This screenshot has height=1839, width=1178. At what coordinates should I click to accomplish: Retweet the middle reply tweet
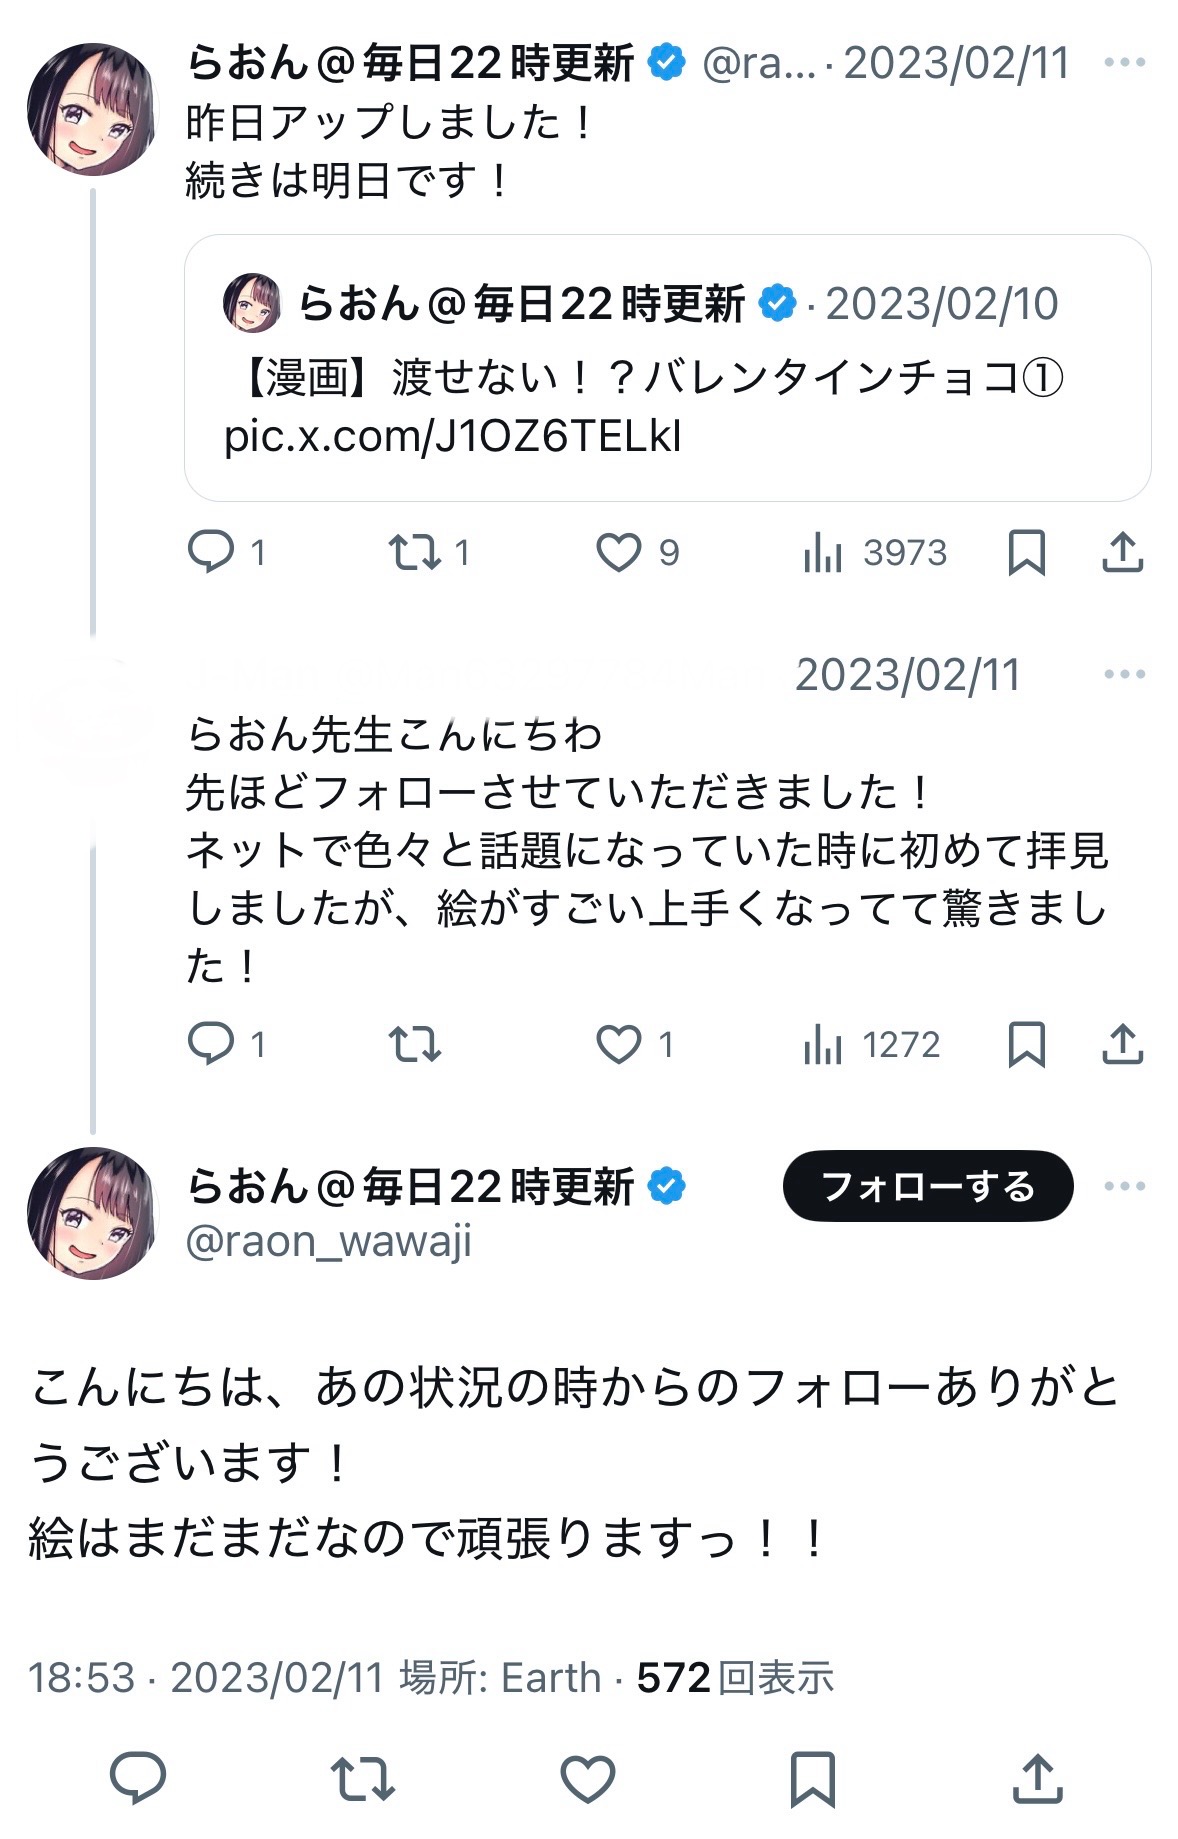point(415,1045)
